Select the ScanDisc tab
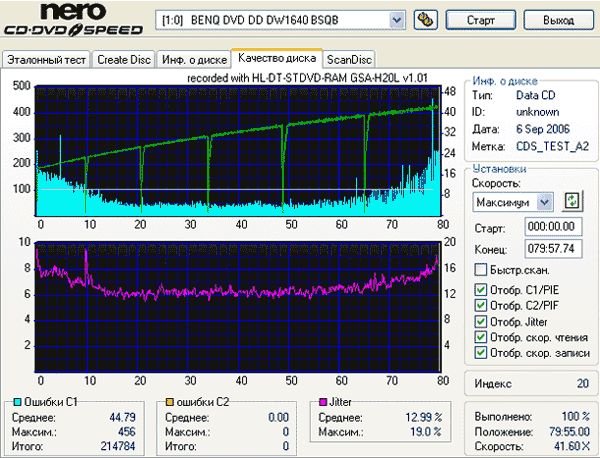 349,60
